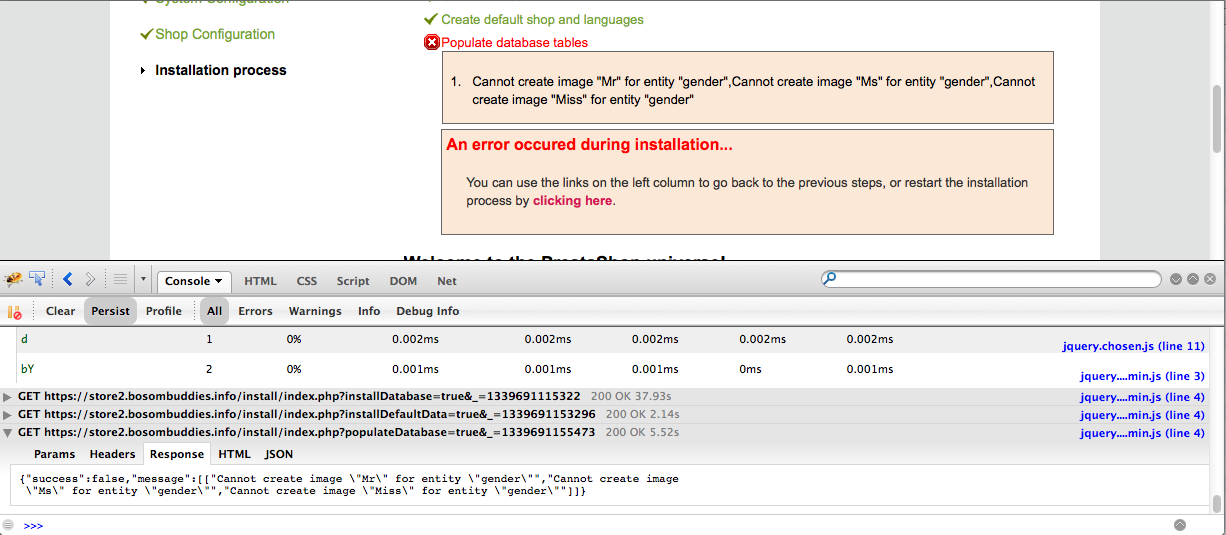Open source link for installDatabase request

(1142, 397)
